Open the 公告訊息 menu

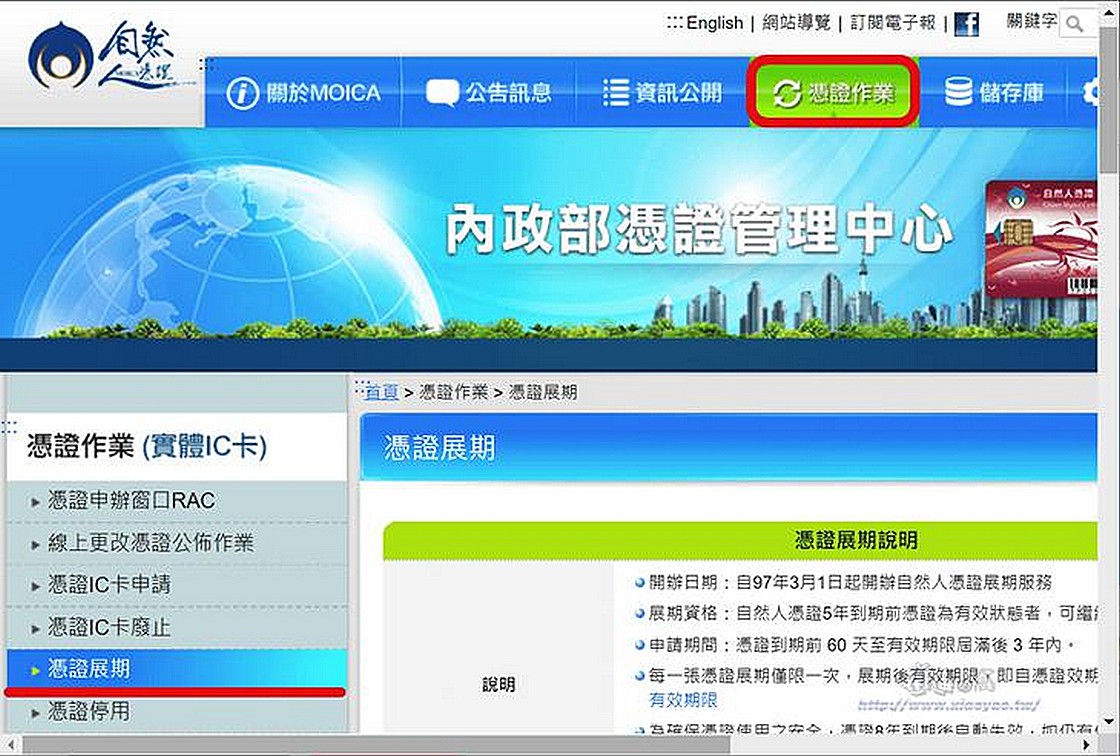[489, 93]
